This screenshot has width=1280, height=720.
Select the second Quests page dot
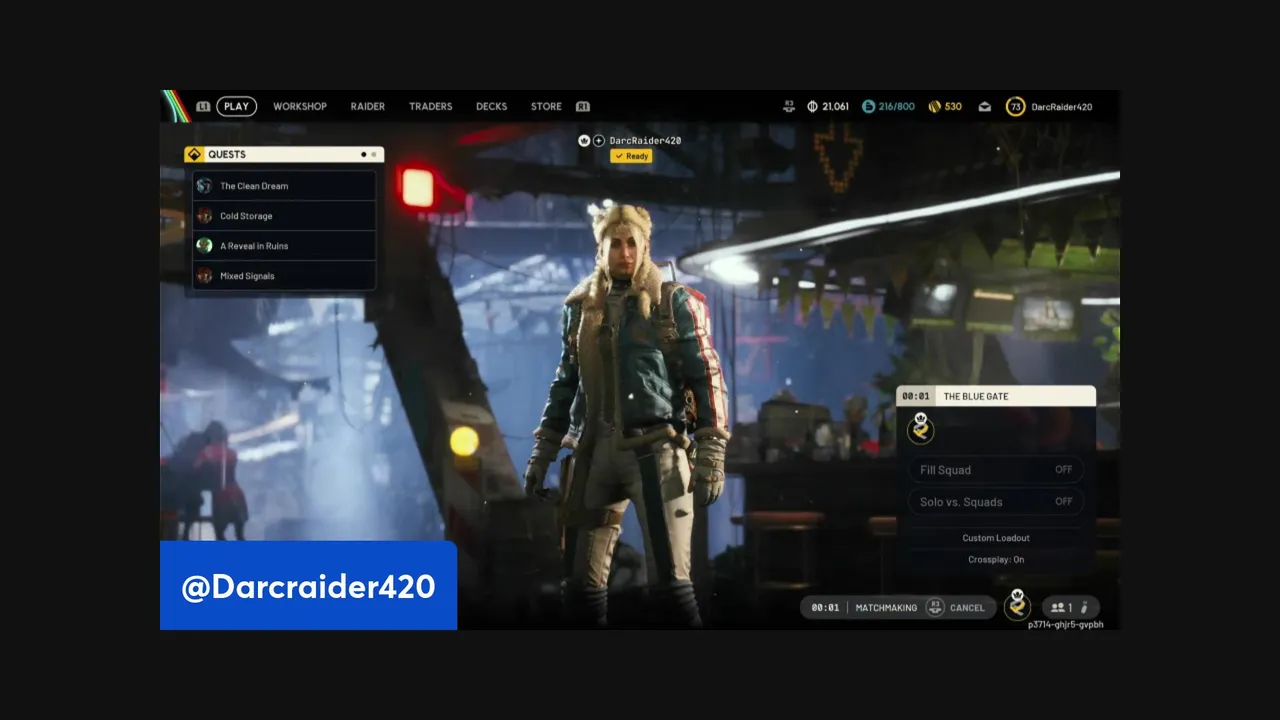(374, 154)
